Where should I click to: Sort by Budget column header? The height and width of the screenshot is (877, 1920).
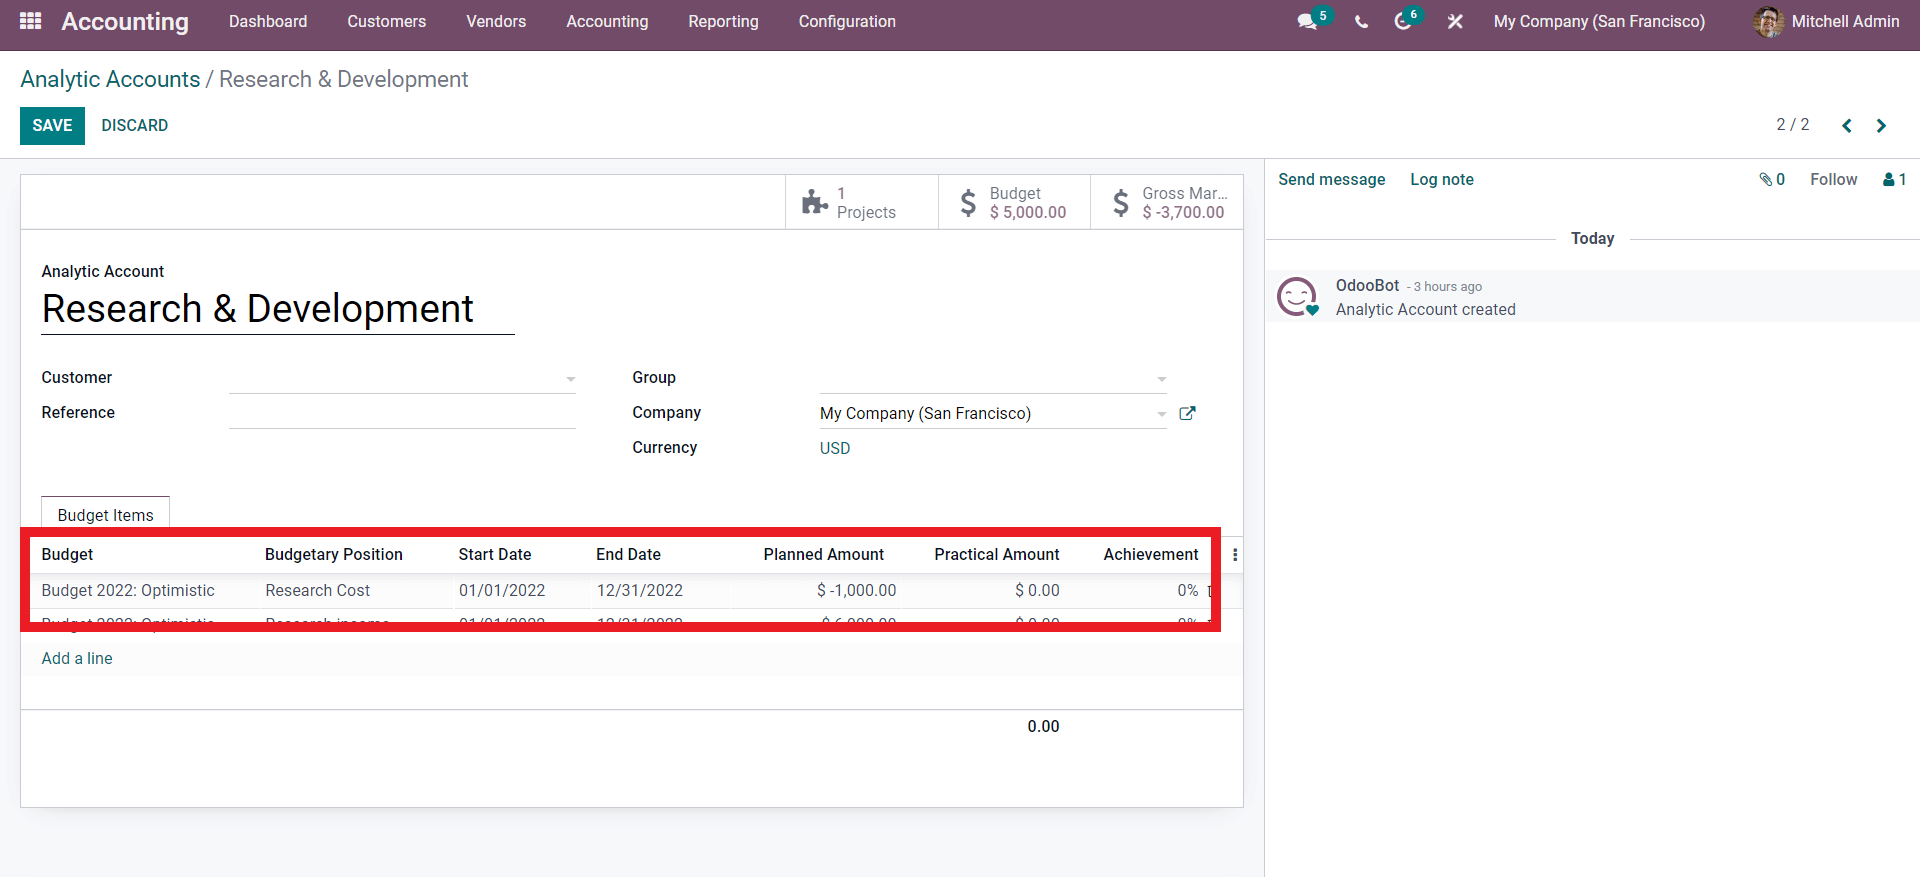(x=67, y=555)
